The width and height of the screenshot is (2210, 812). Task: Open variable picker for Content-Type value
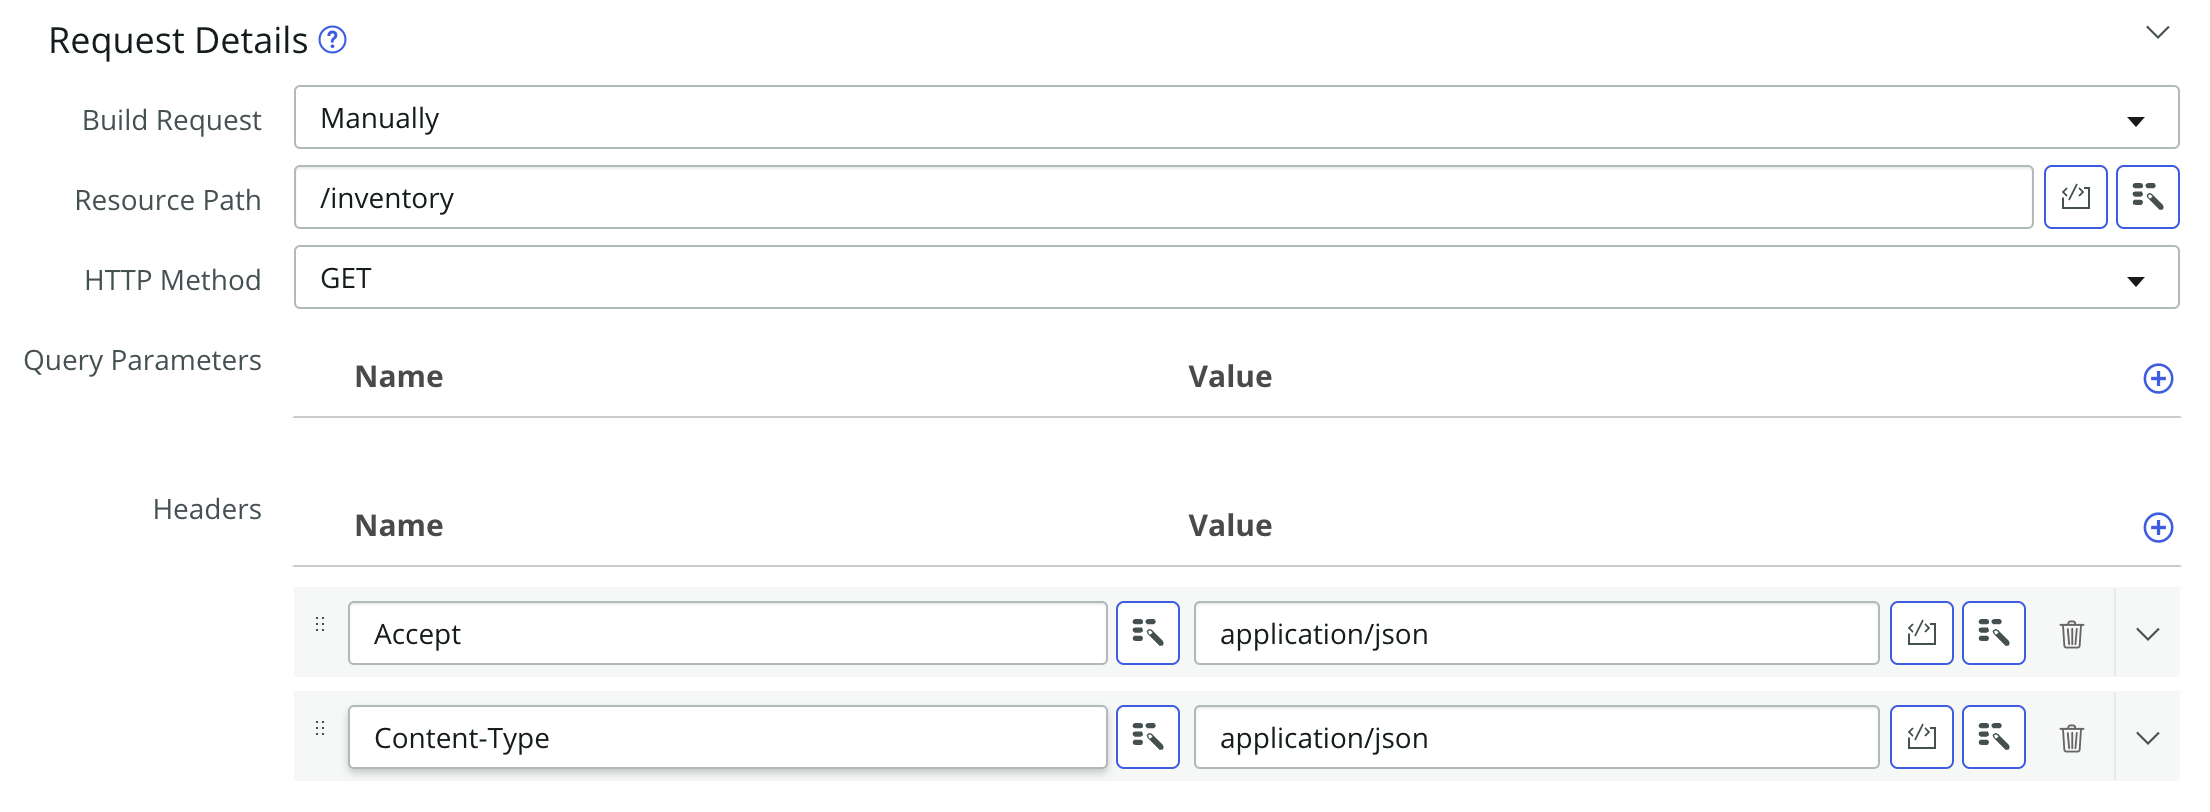pos(1994,738)
